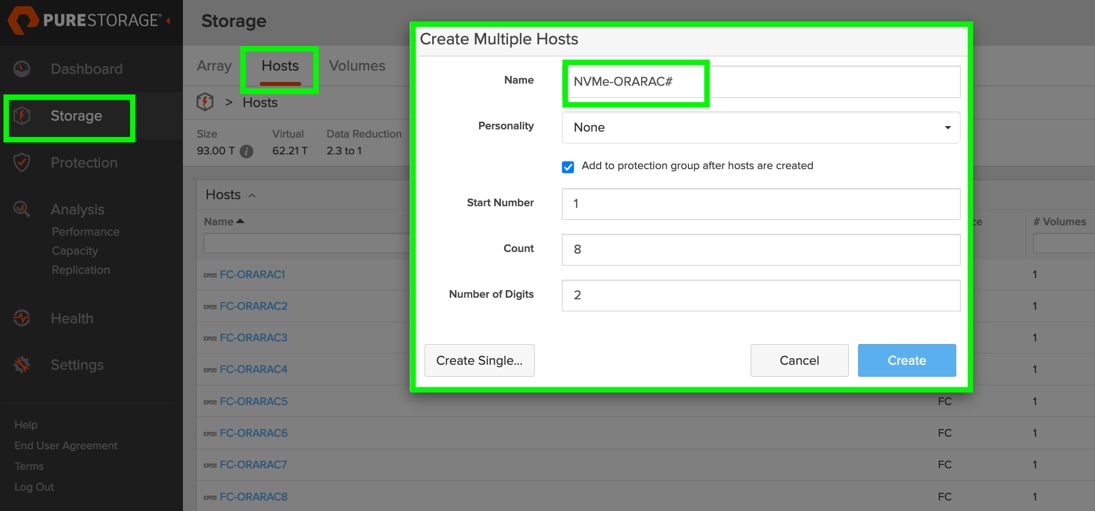The image size is (1095, 511).
Task: Click the Storage lightning icon in the sidebar
Action: [22, 116]
